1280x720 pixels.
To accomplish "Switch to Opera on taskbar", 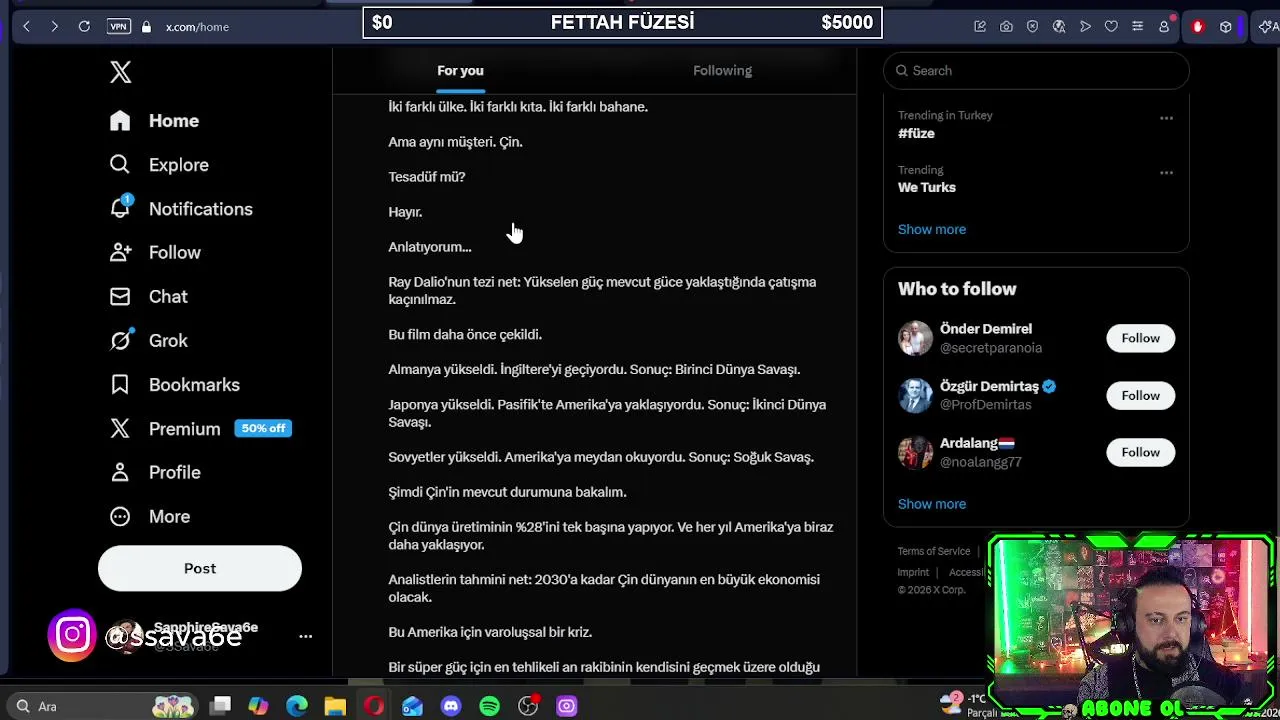I will click(374, 706).
